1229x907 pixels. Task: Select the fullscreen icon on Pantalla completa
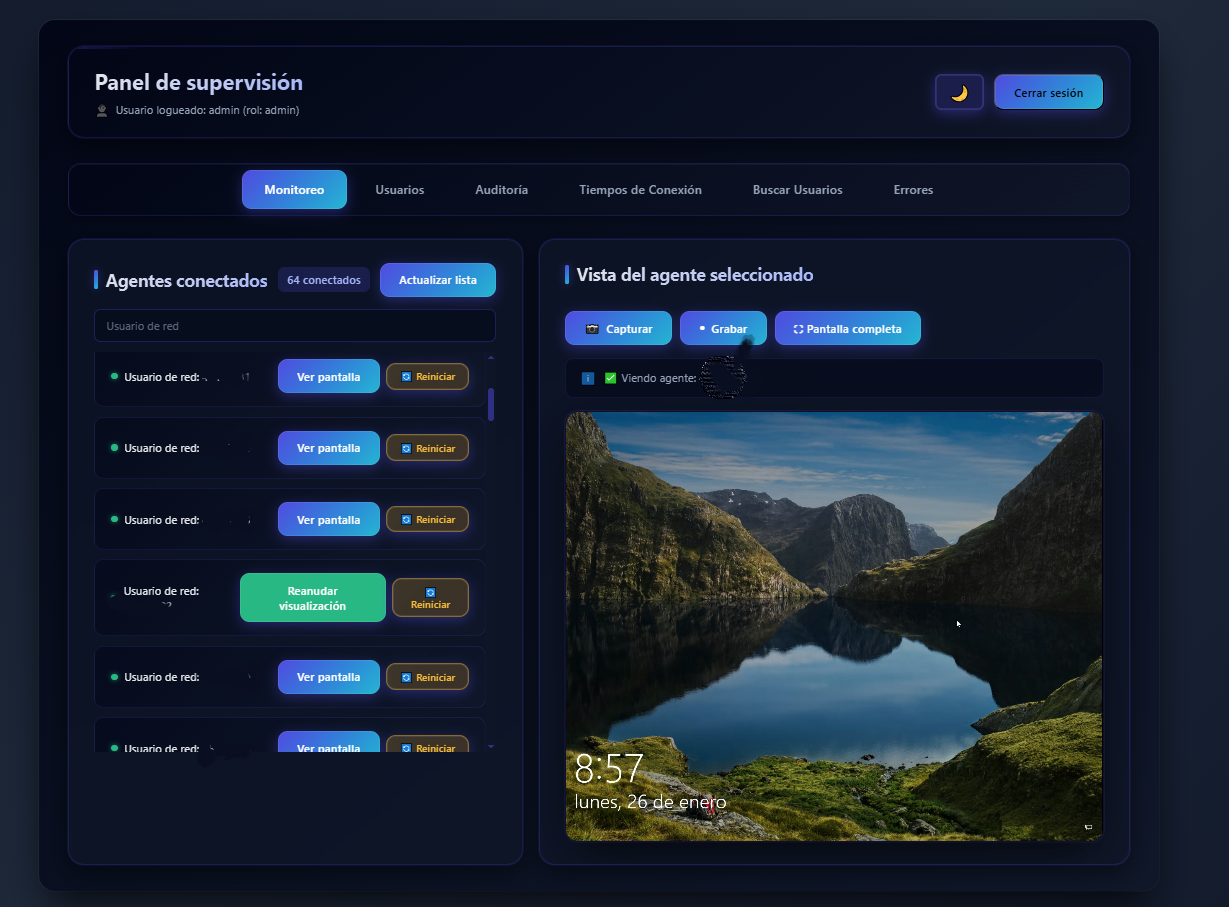(x=798, y=330)
